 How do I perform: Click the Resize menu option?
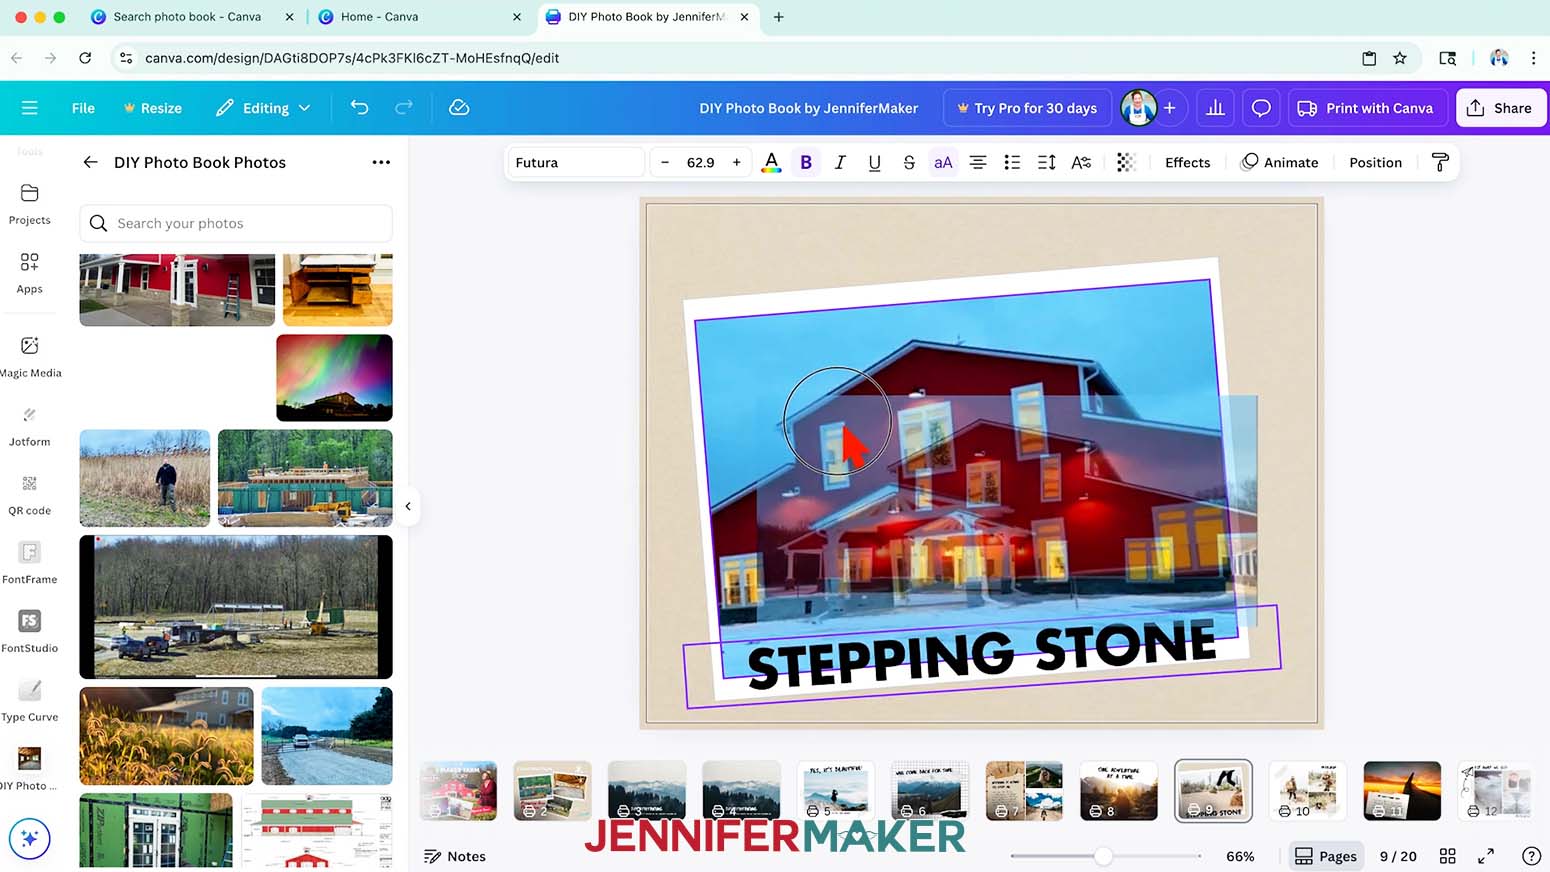(152, 108)
